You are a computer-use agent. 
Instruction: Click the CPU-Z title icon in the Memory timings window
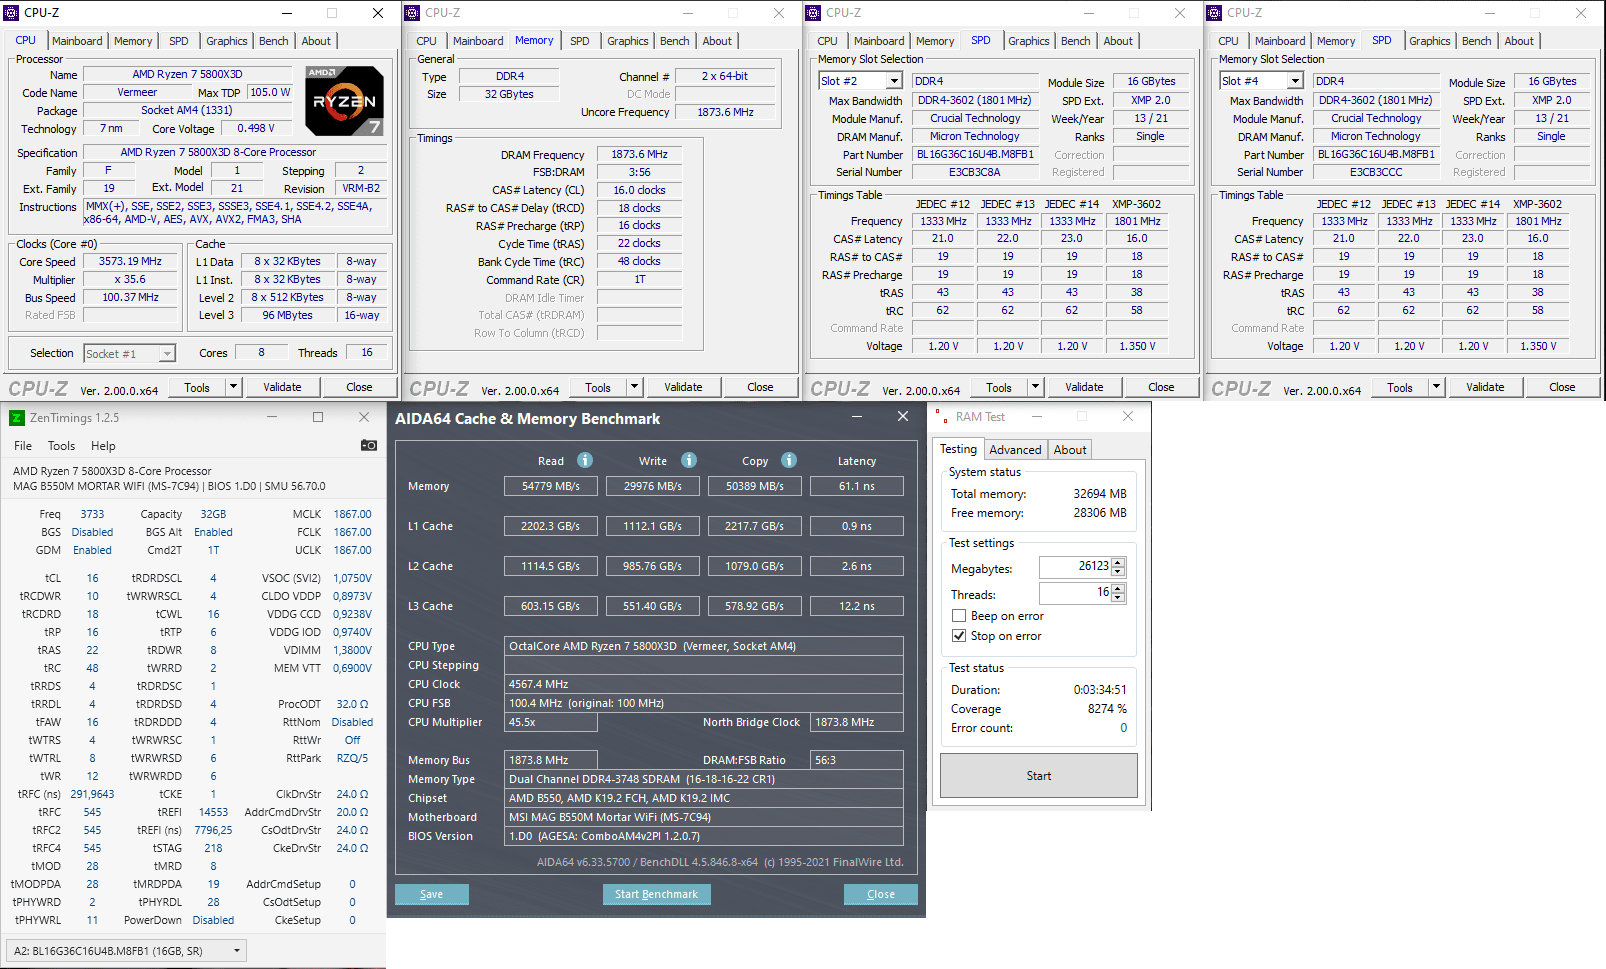click(x=413, y=13)
